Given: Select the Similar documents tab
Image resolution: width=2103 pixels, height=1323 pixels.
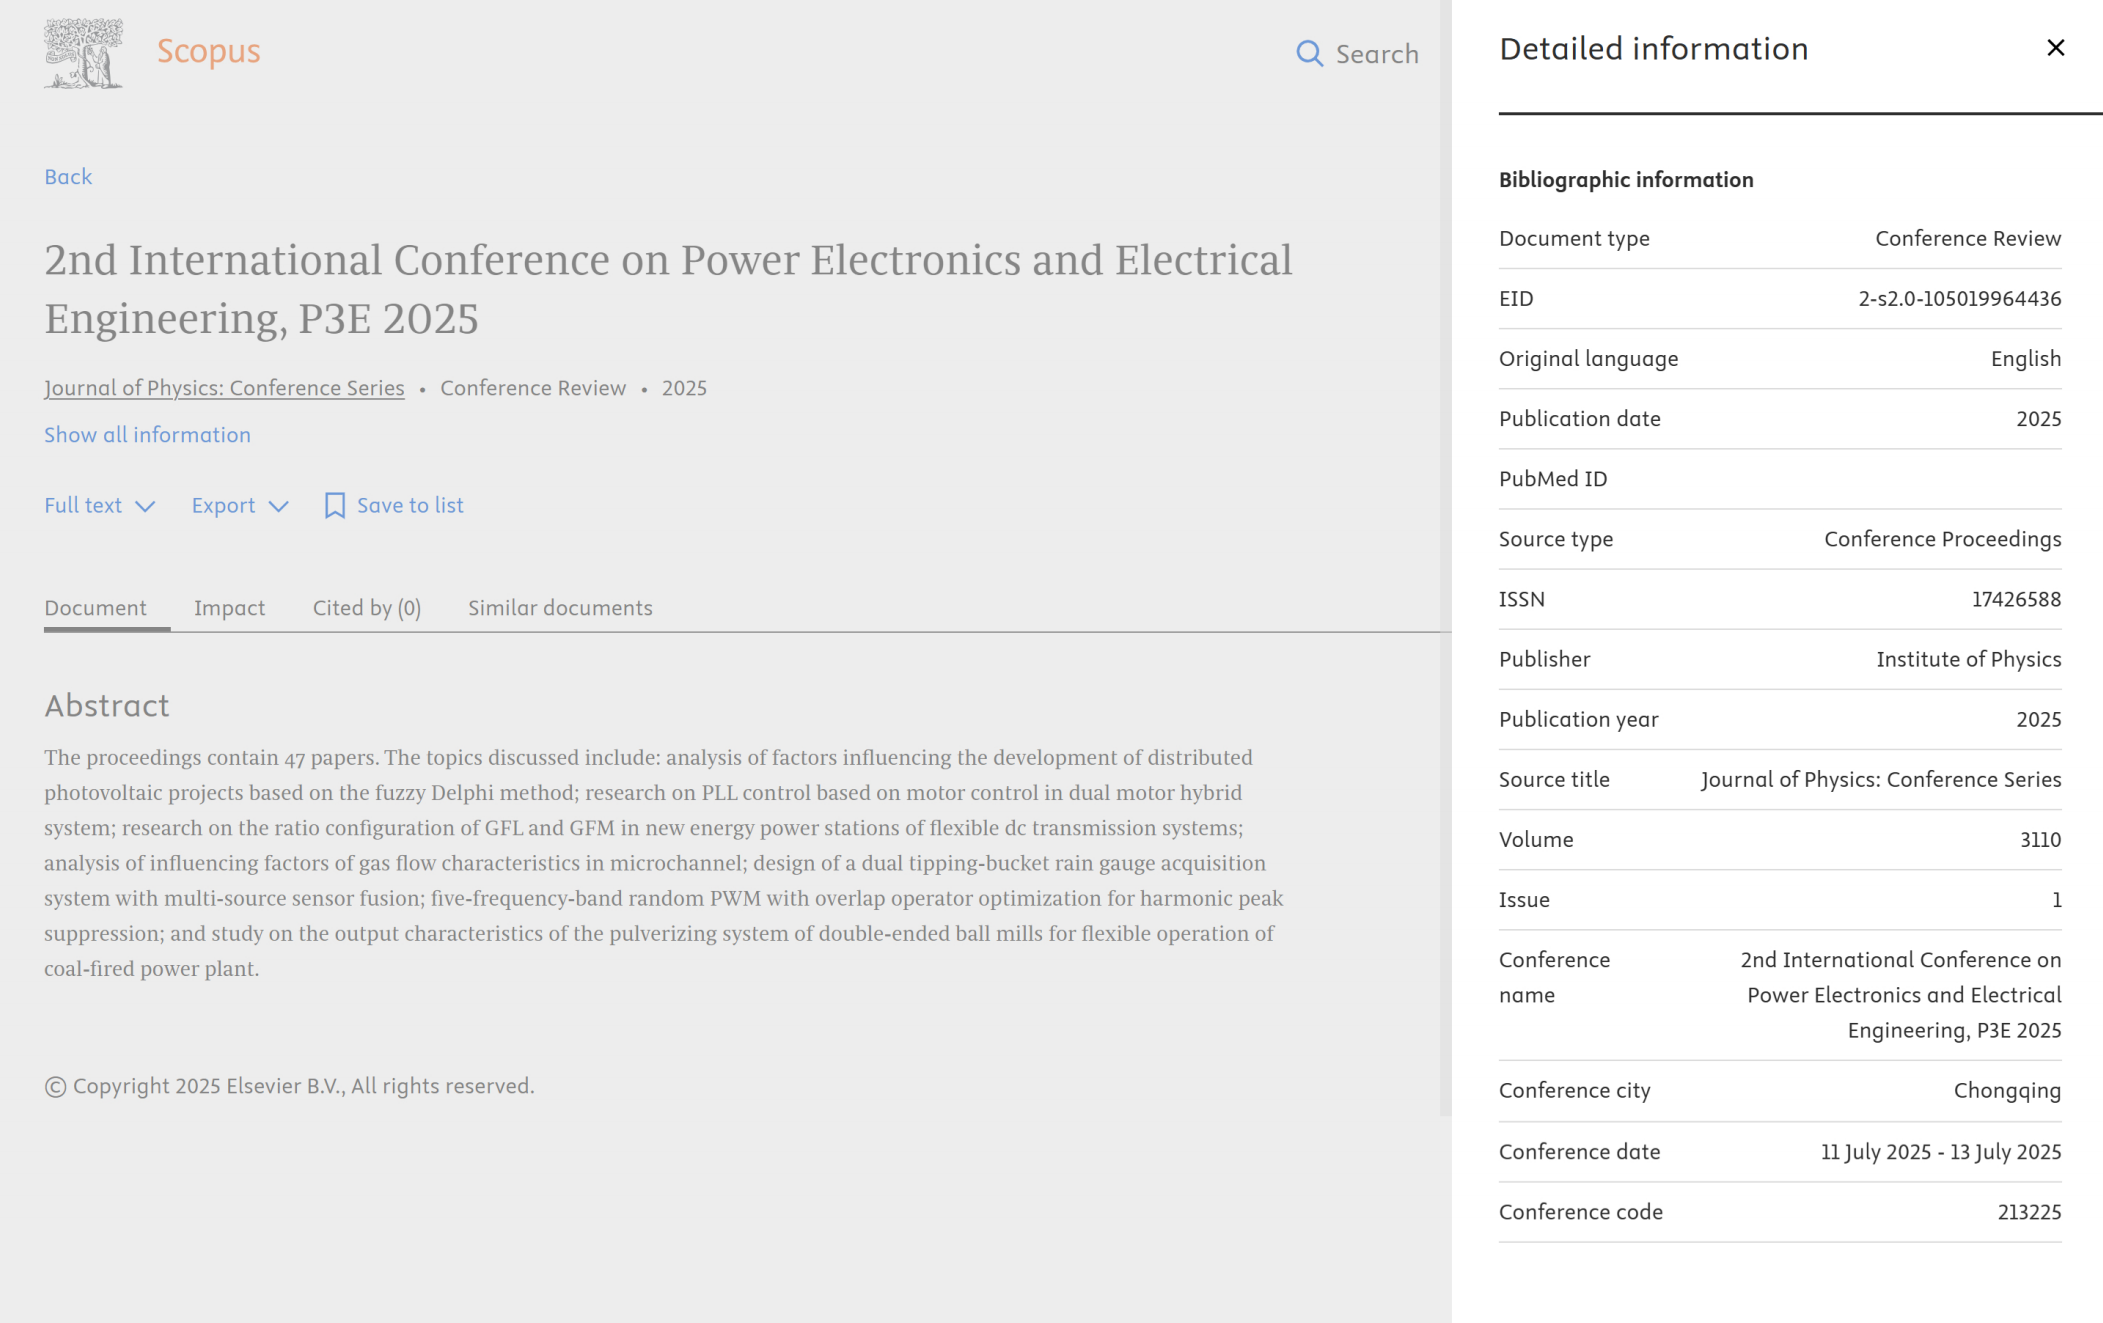Looking at the screenshot, I should click(559, 608).
